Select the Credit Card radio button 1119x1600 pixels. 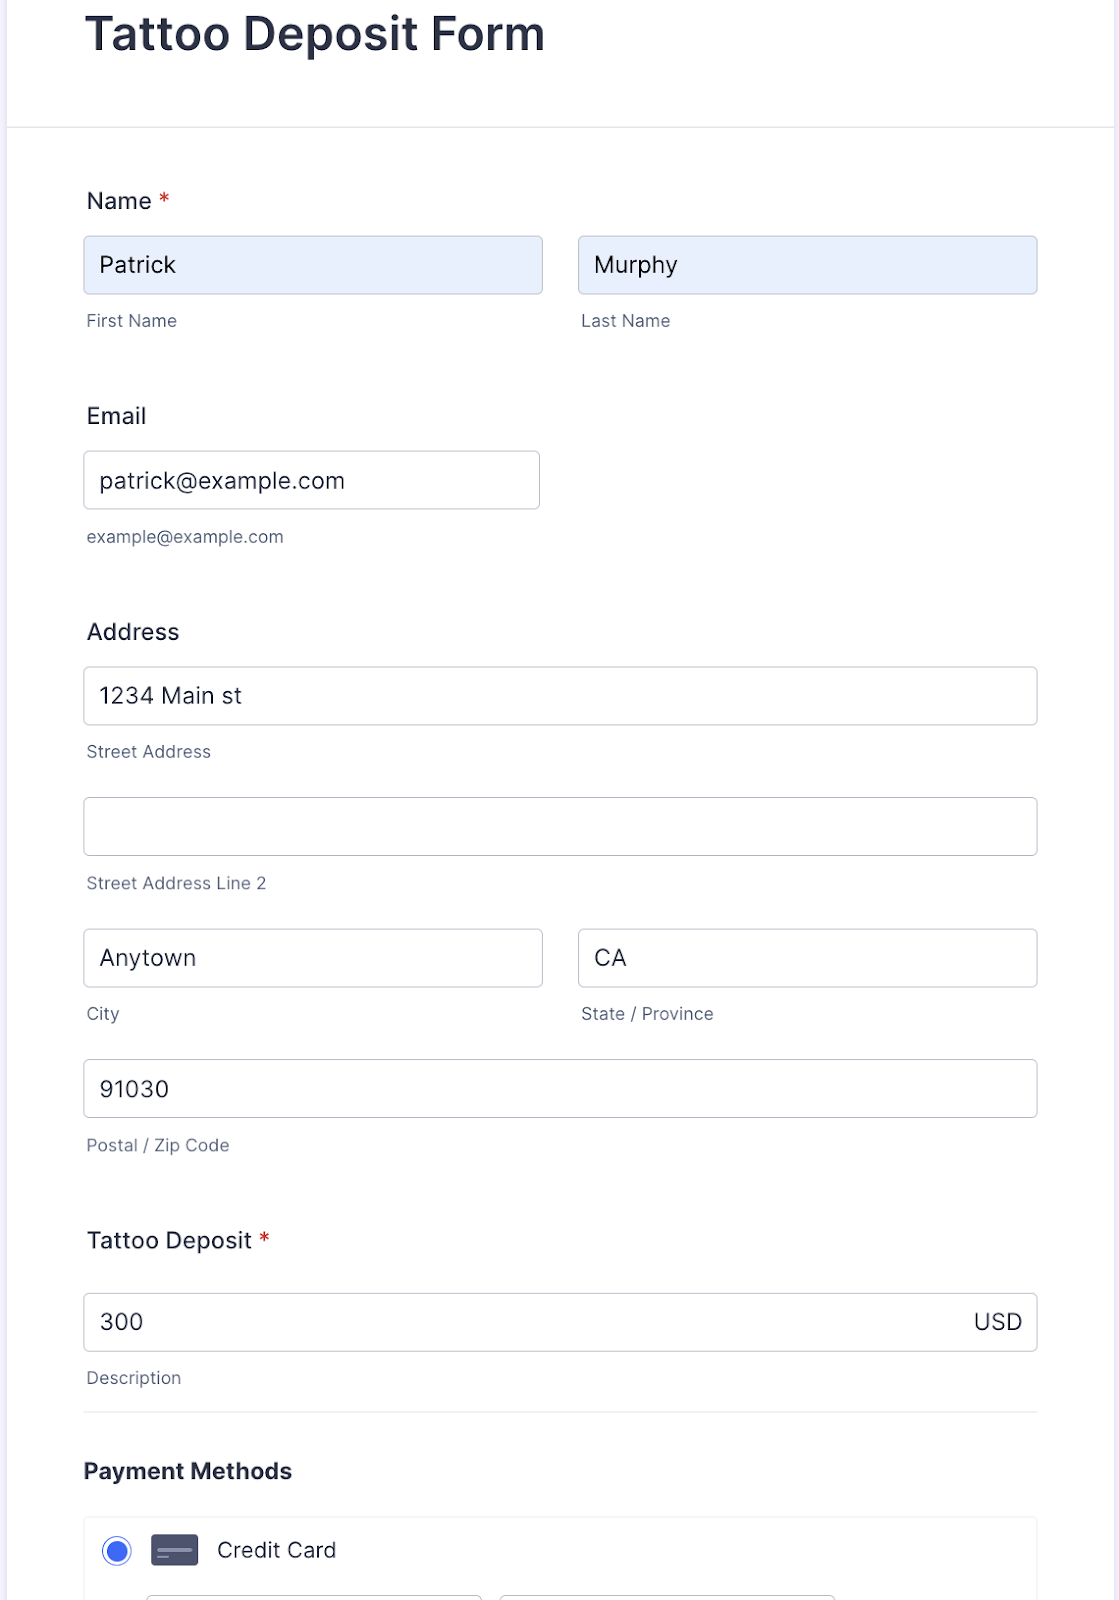117,1551
